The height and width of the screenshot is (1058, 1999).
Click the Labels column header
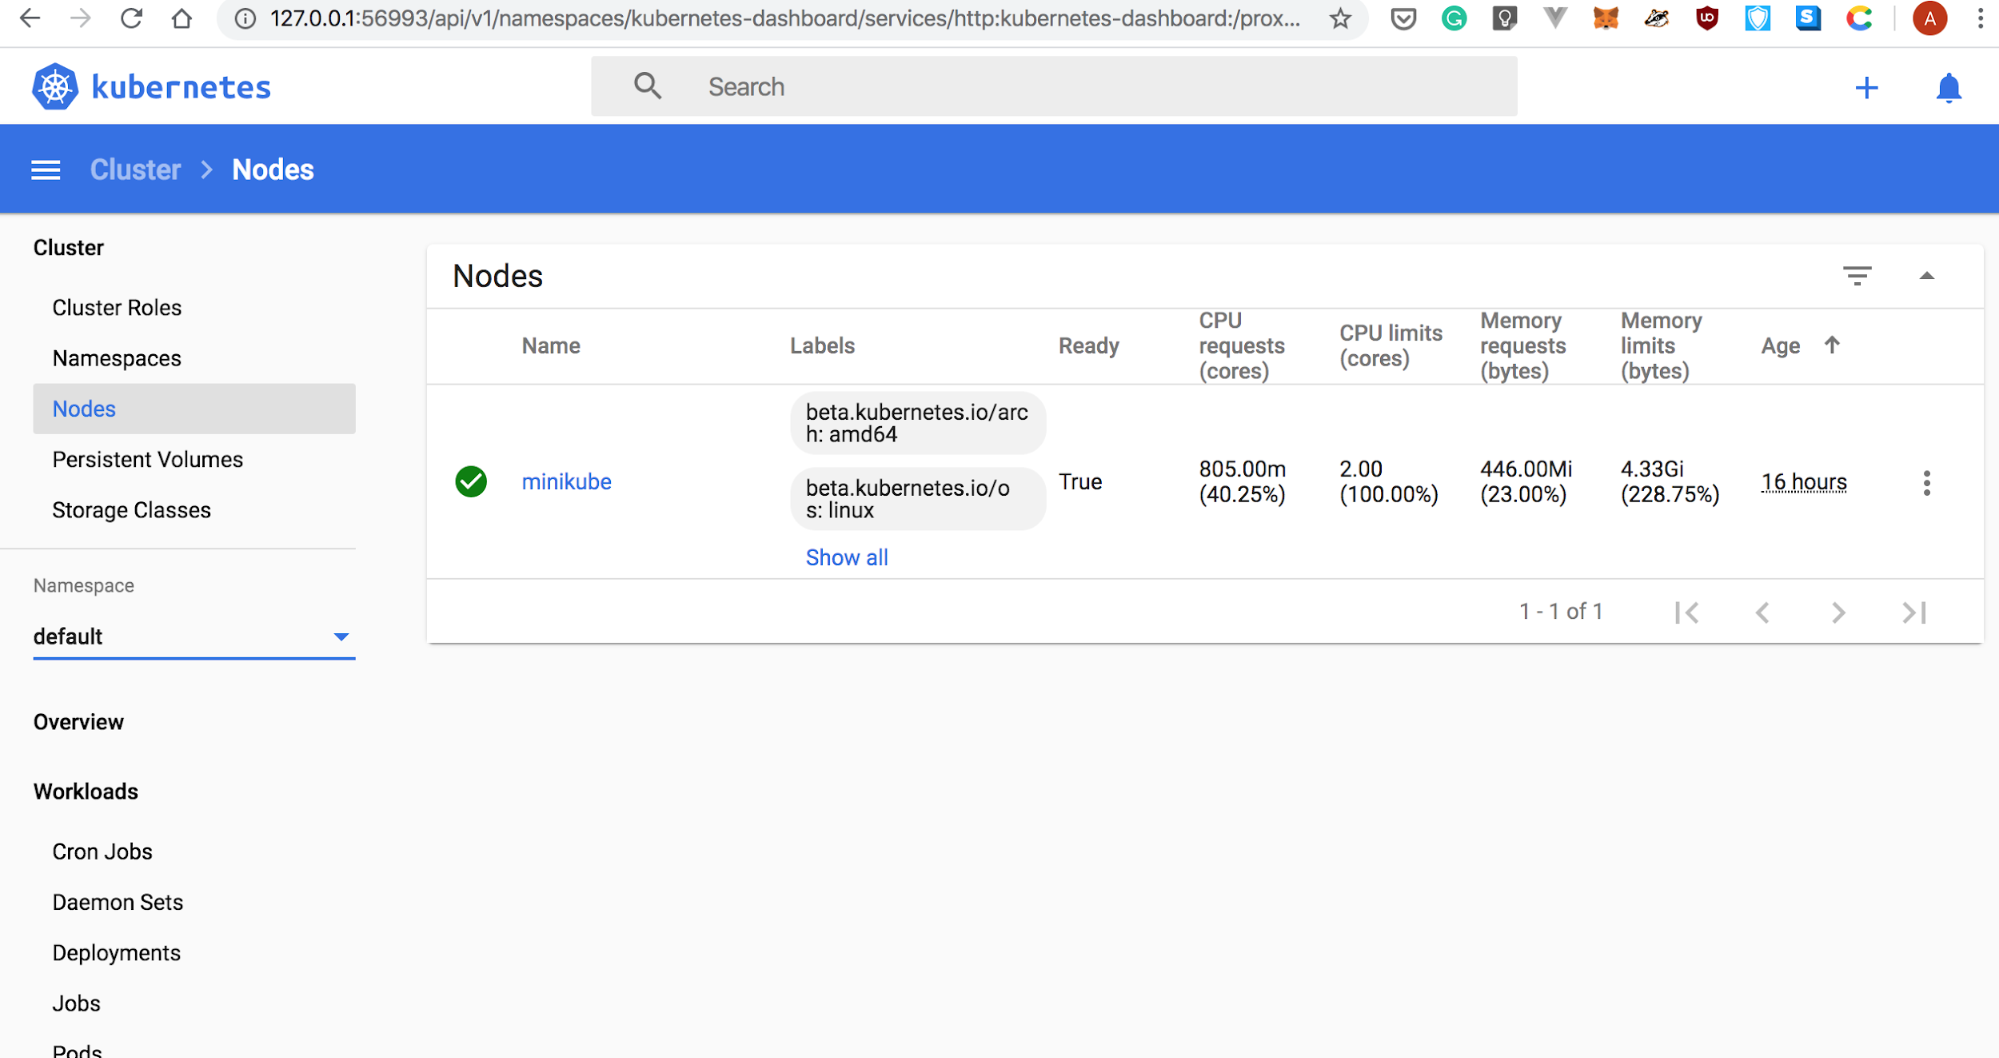click(822, 346)
